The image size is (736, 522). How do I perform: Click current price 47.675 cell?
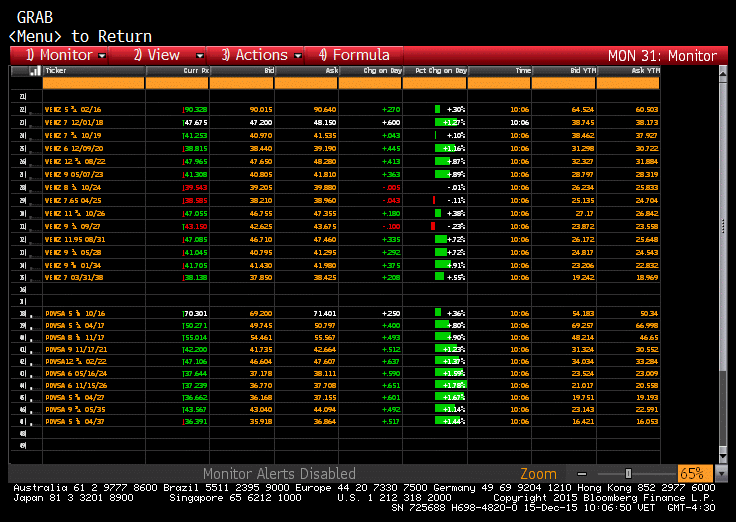(x=195, y=123)
